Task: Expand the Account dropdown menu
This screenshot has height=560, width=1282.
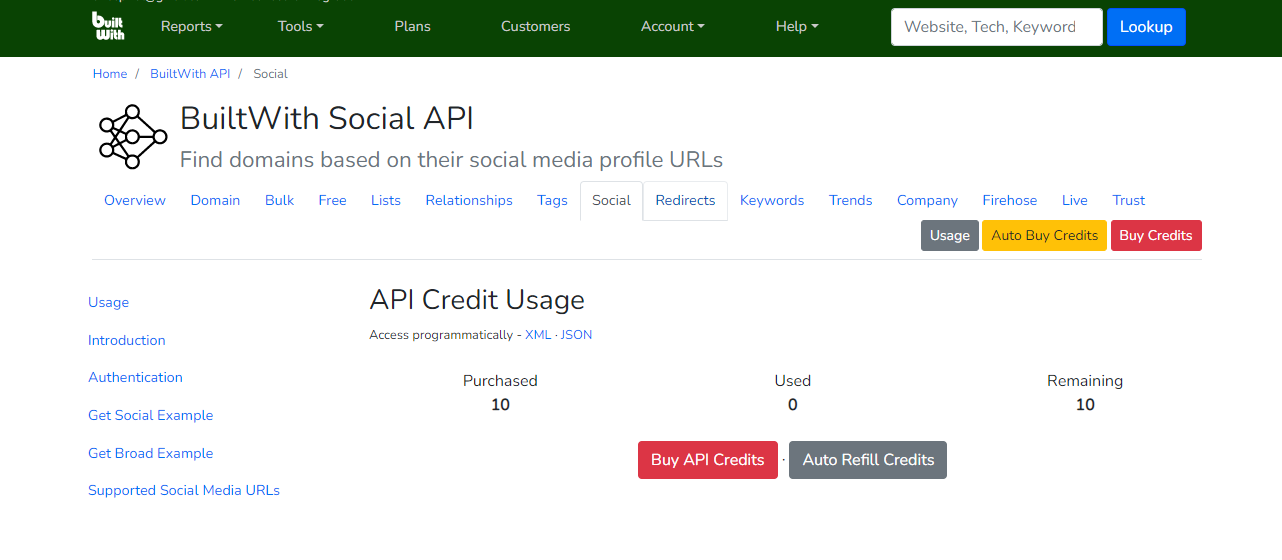Action: 672,26
